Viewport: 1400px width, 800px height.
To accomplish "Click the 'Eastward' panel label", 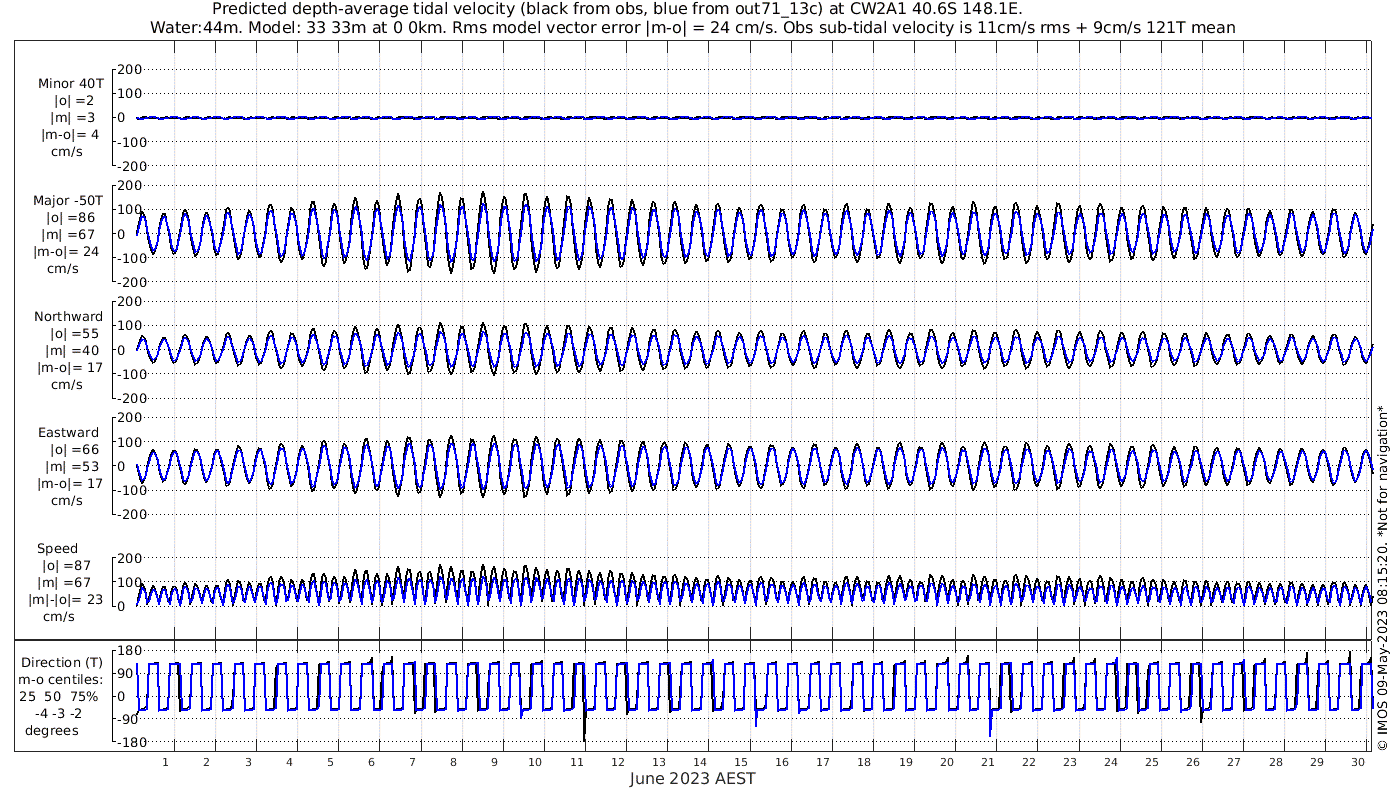I will pos(69,433).
